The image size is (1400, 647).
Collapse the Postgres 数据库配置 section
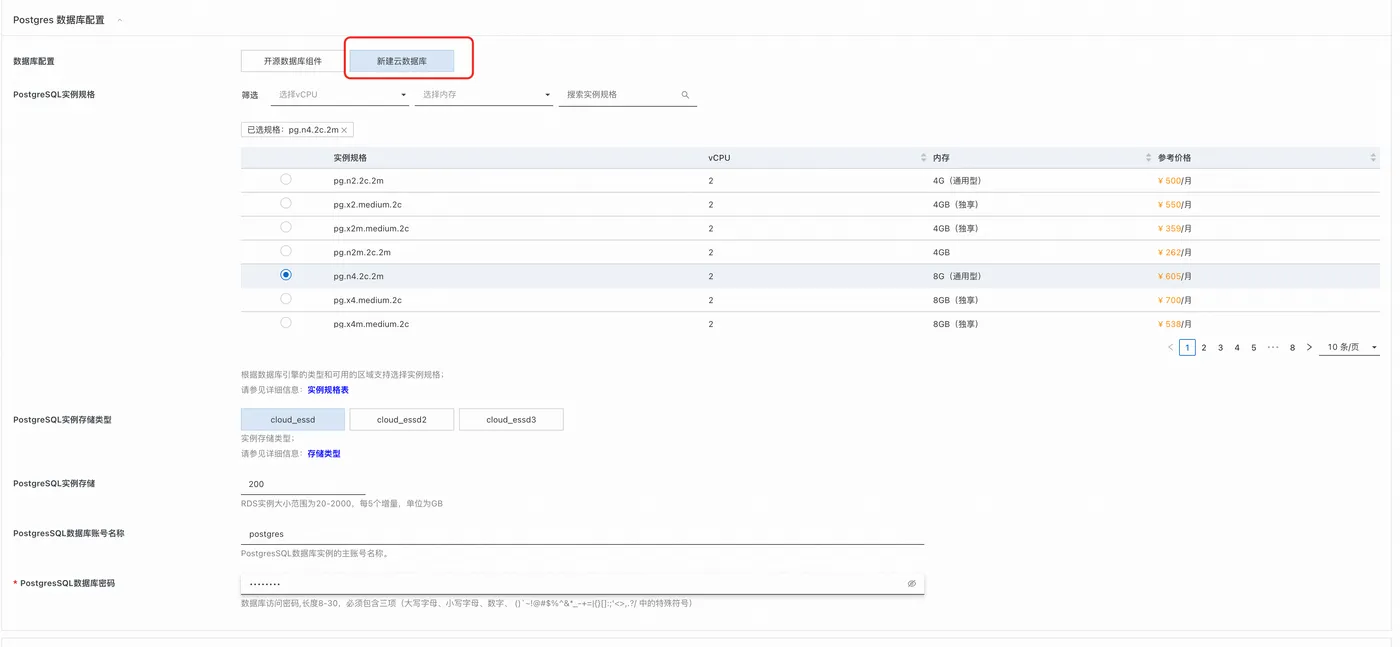click(120, 20)
